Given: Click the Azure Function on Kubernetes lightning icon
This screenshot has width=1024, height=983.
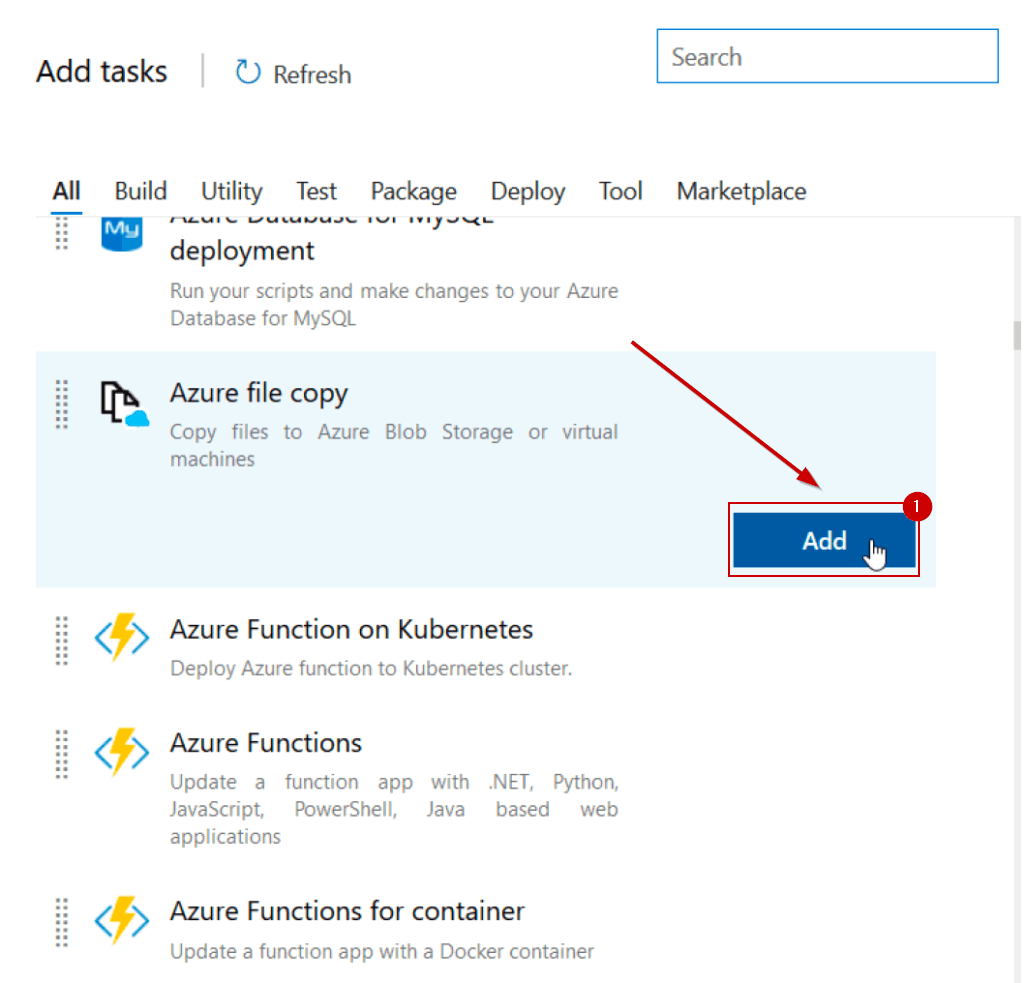Looking at the screenshot, I should pos(122,638).
